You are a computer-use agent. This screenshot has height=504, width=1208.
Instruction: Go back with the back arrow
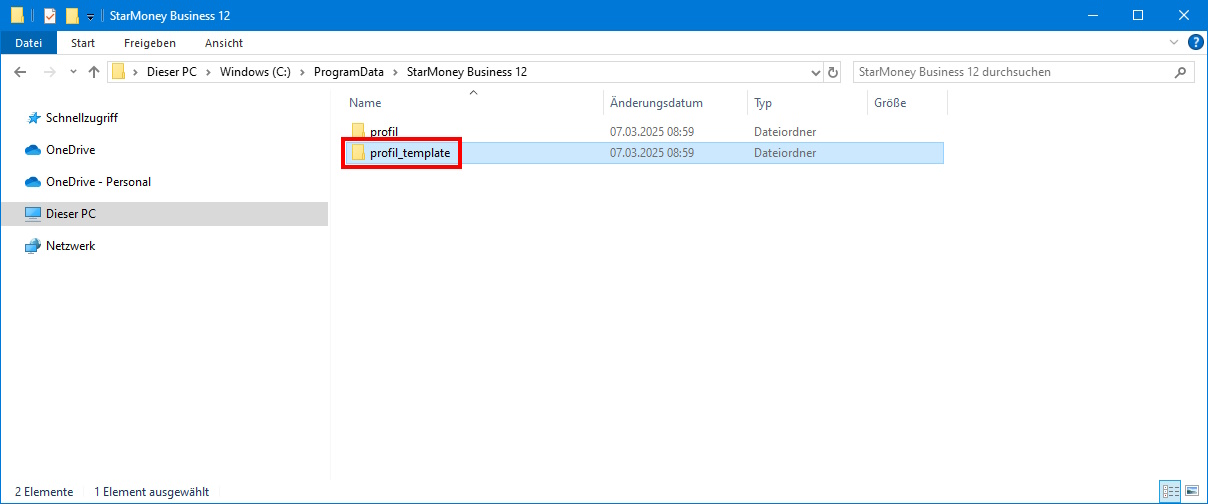[21, 72]
